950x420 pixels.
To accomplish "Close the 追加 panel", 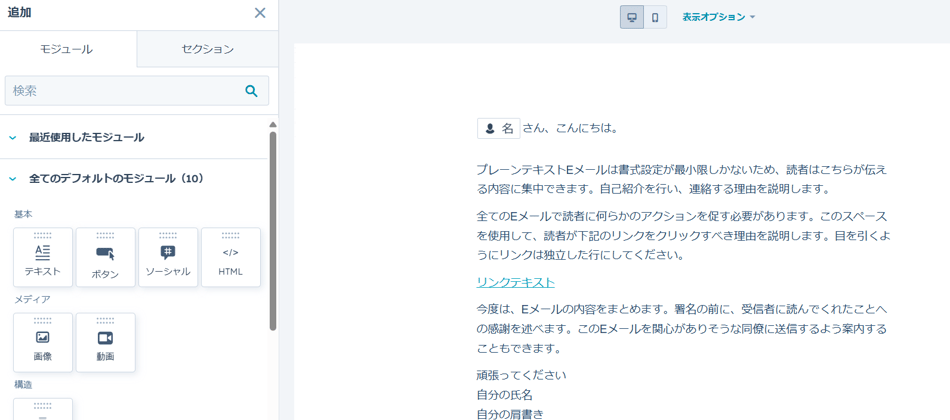I will 260,13.
